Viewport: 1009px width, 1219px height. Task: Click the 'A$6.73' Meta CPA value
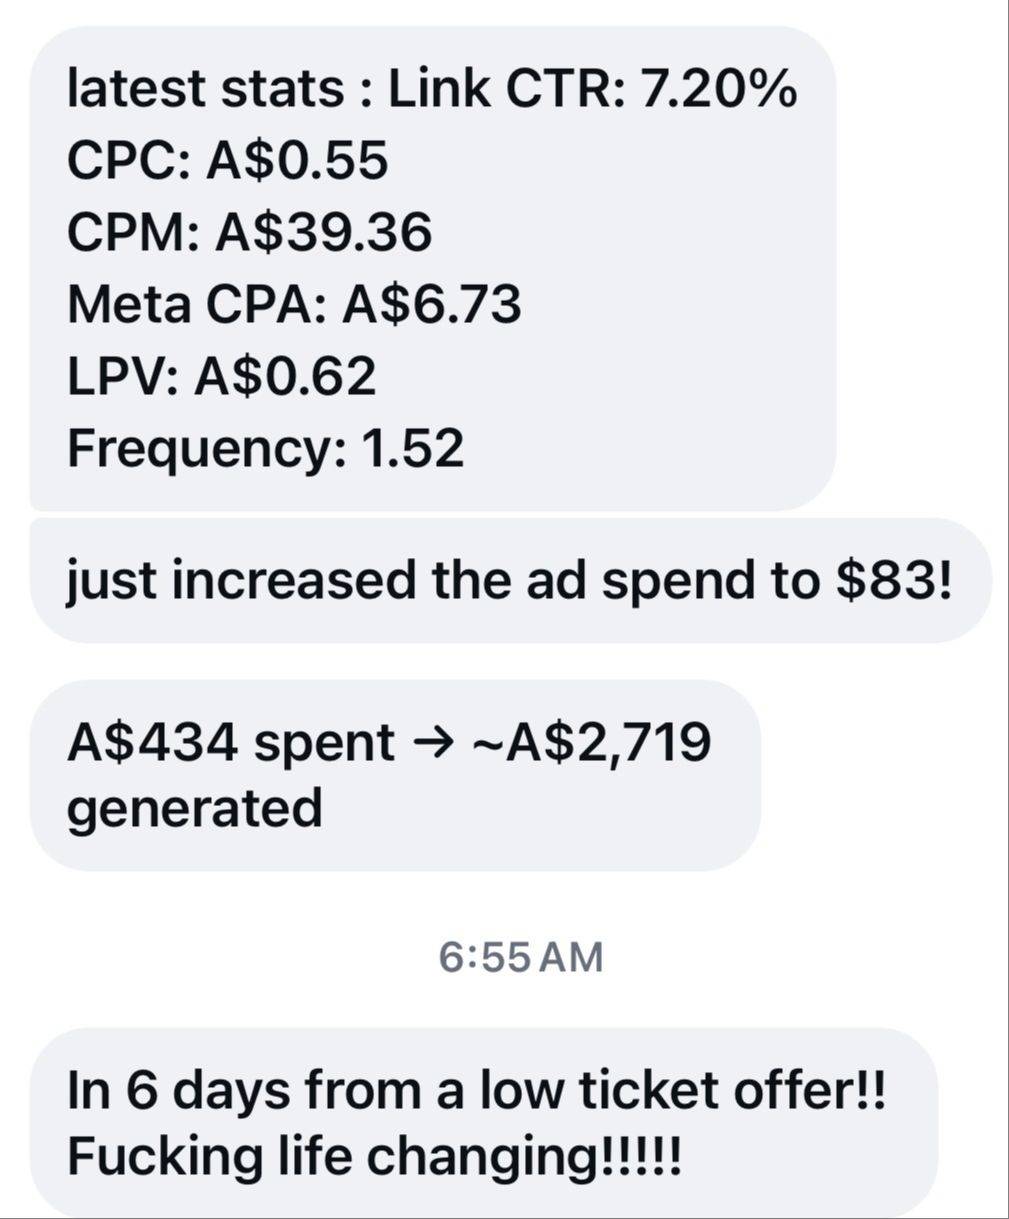[x=432, y=304]
